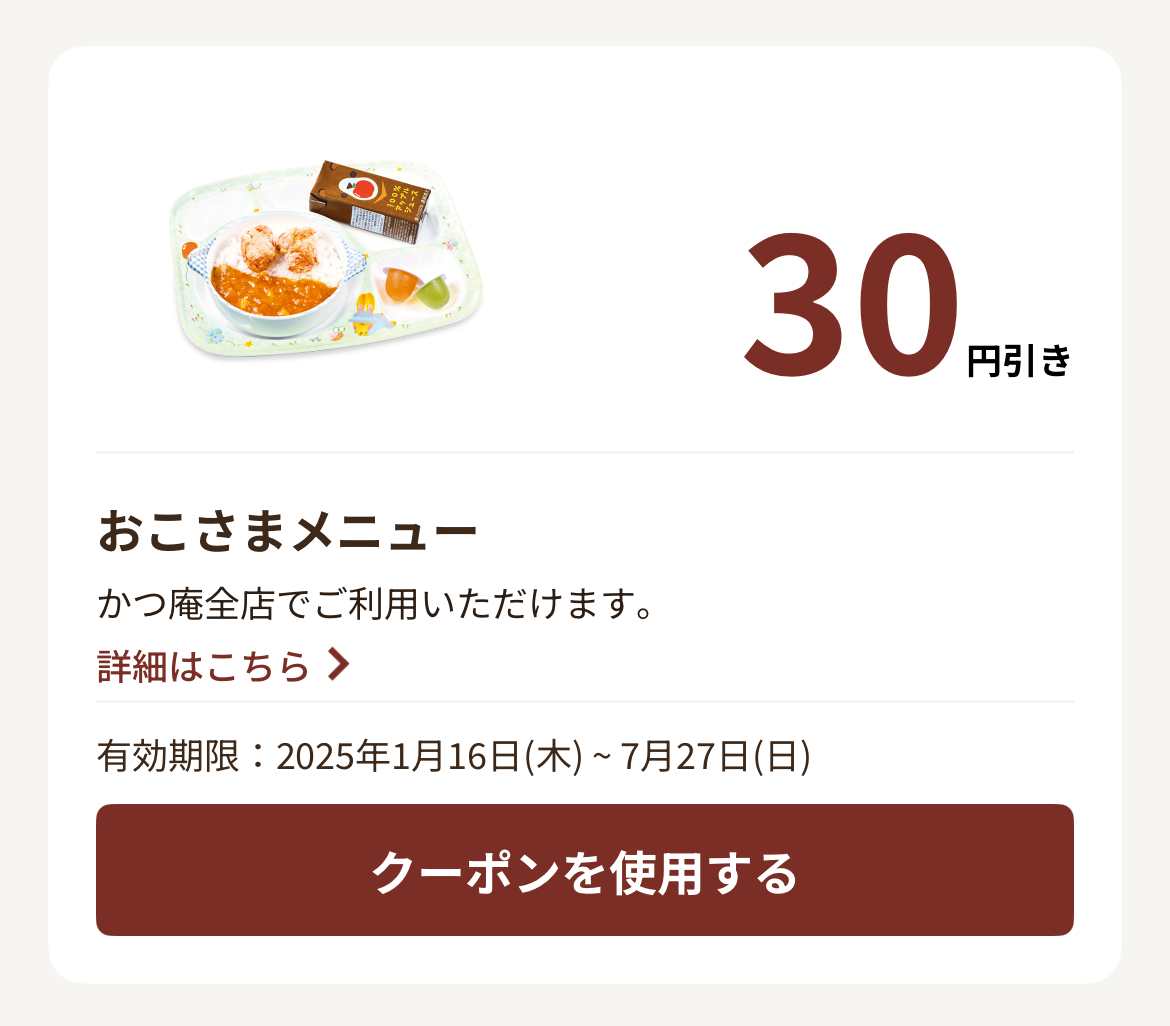
Task: Click the 有効期限 validity date line
Action: (x=454, y=756)
